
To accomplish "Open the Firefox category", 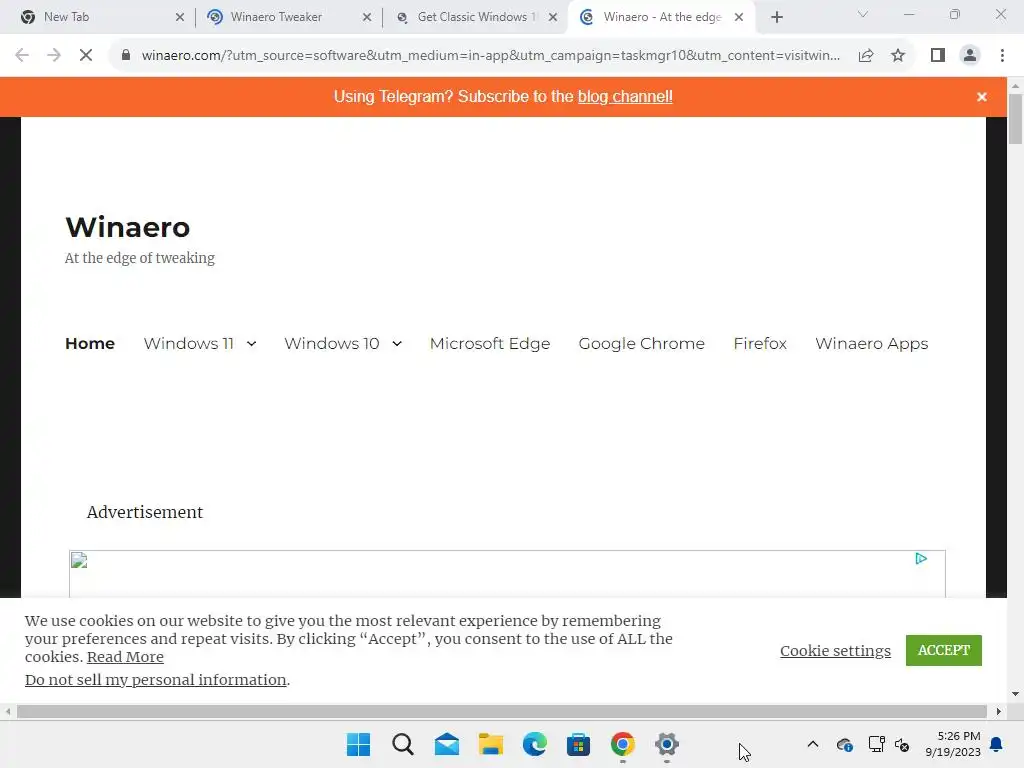I will coord(760,344).
